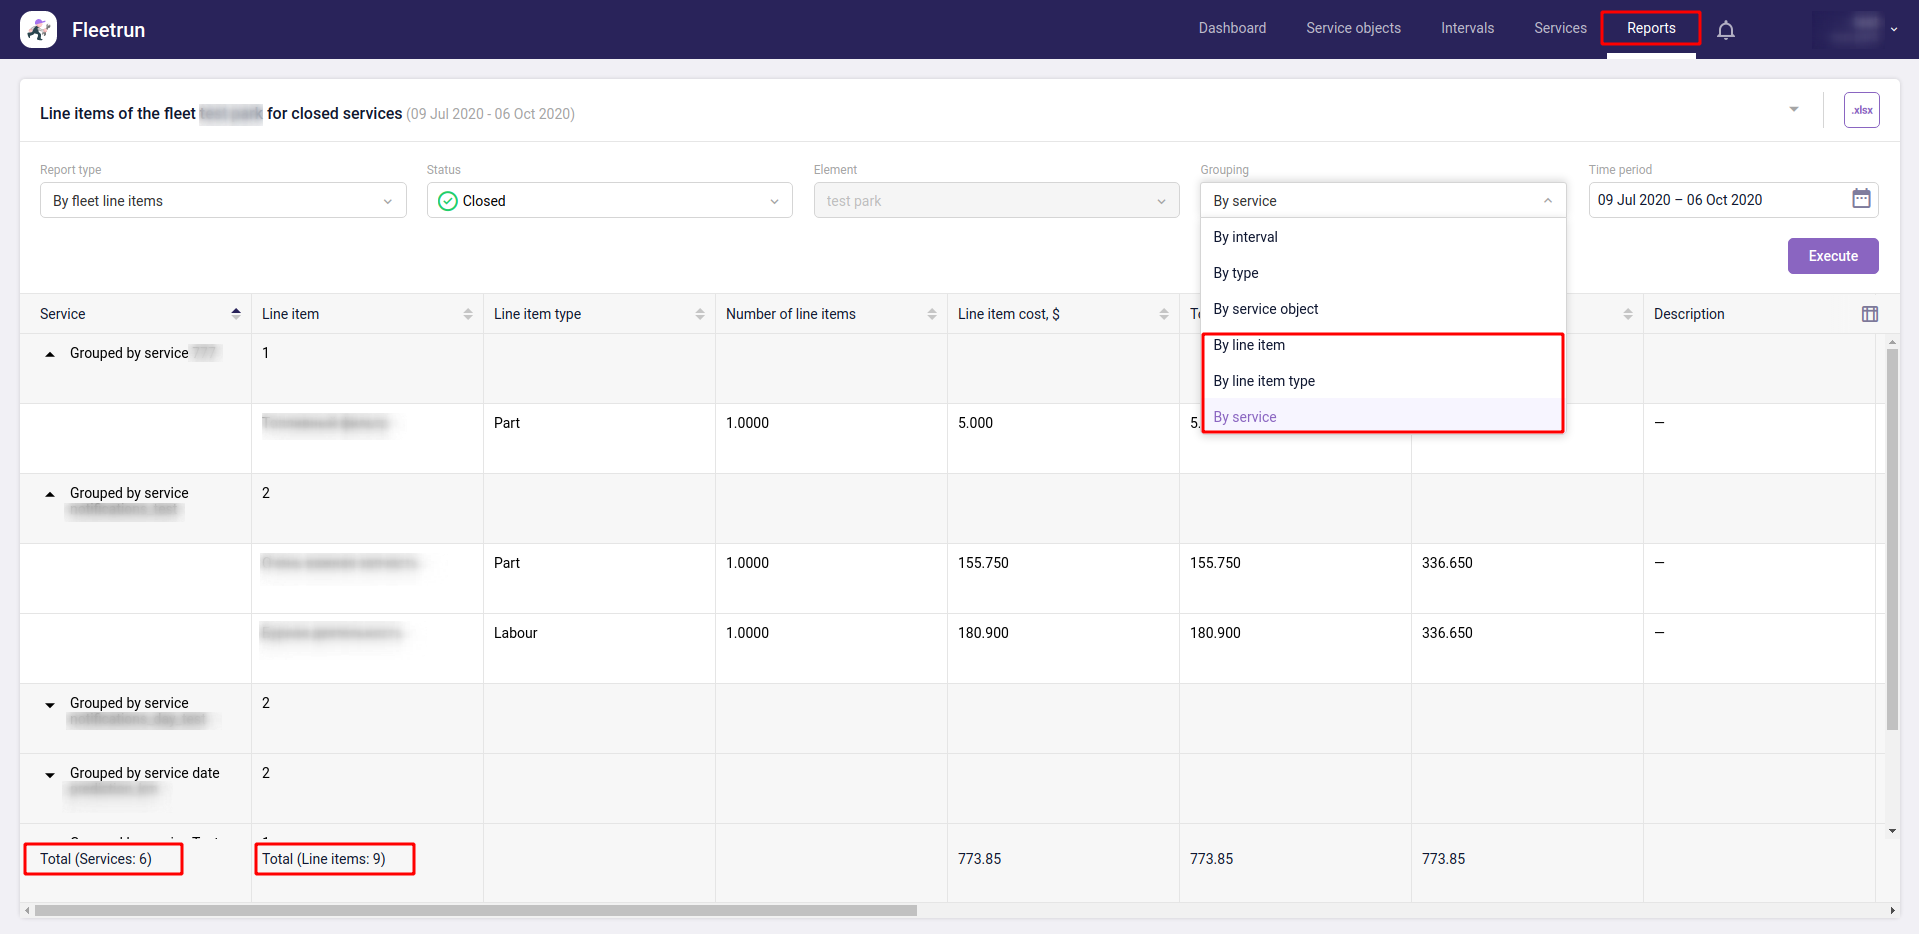Click the horizontal scrollbar at bottom

(476, 911)
